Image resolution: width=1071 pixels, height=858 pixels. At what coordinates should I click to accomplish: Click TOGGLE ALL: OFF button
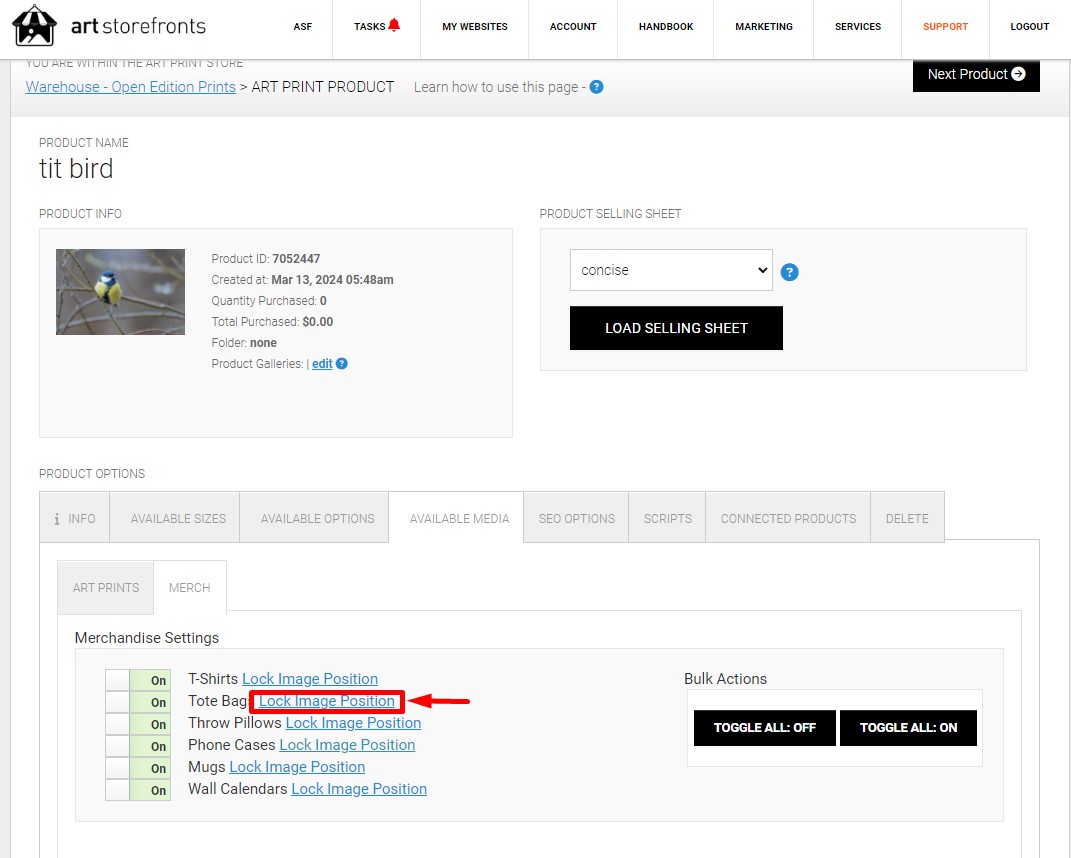click(x=765, y=728)
